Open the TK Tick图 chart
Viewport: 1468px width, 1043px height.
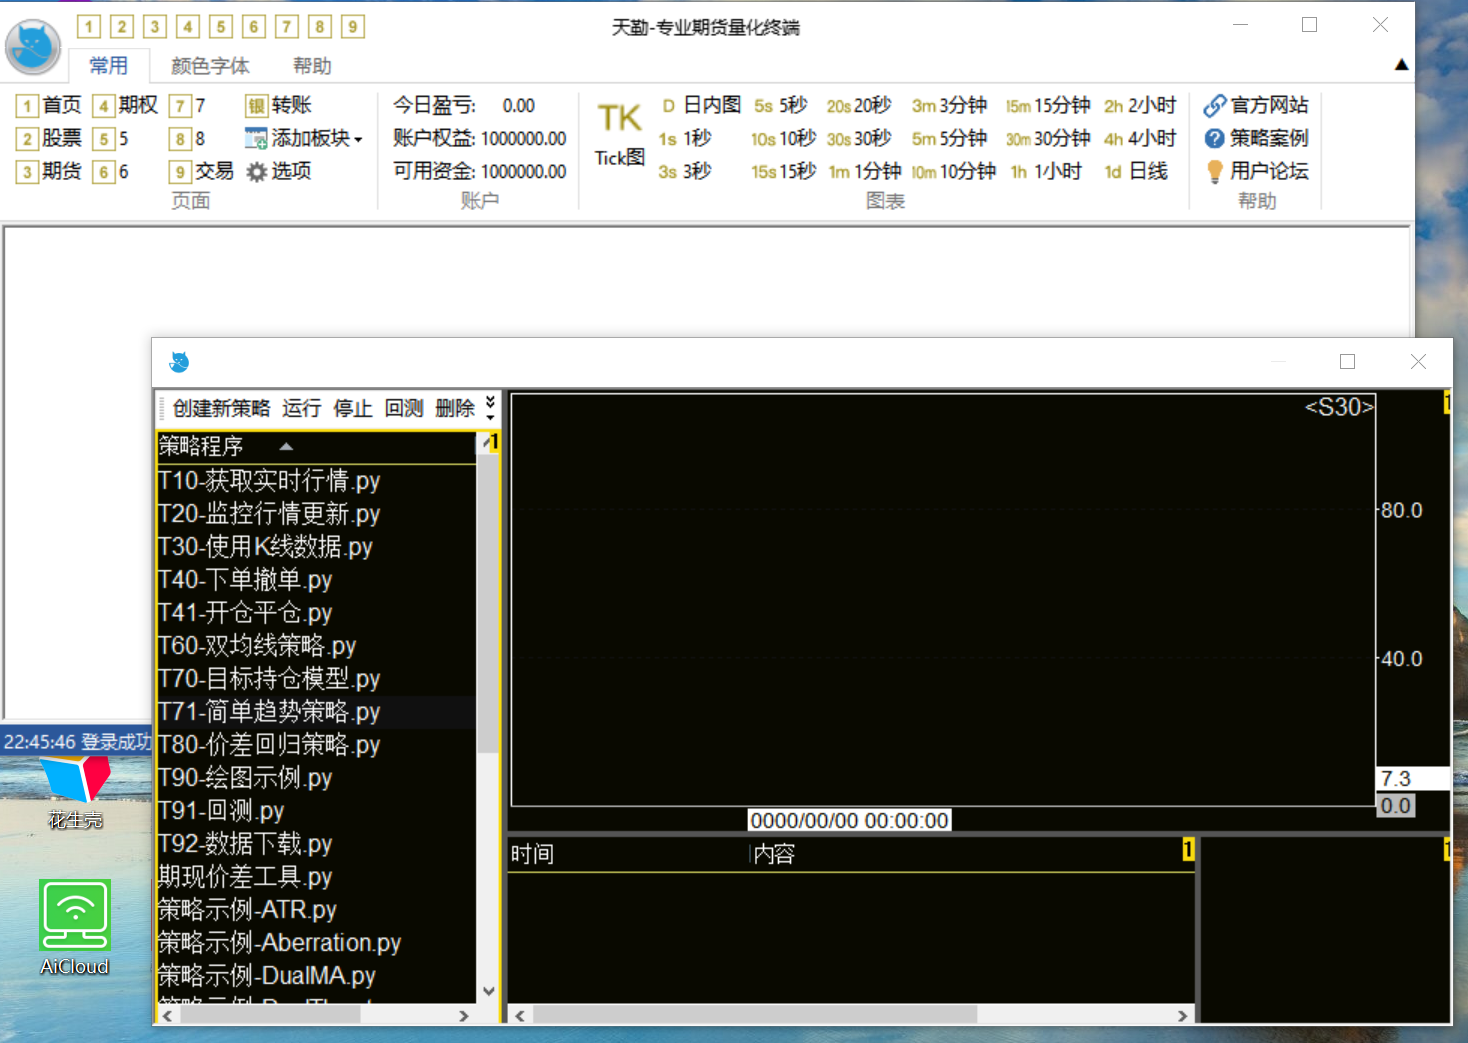[x=620, y=135]
